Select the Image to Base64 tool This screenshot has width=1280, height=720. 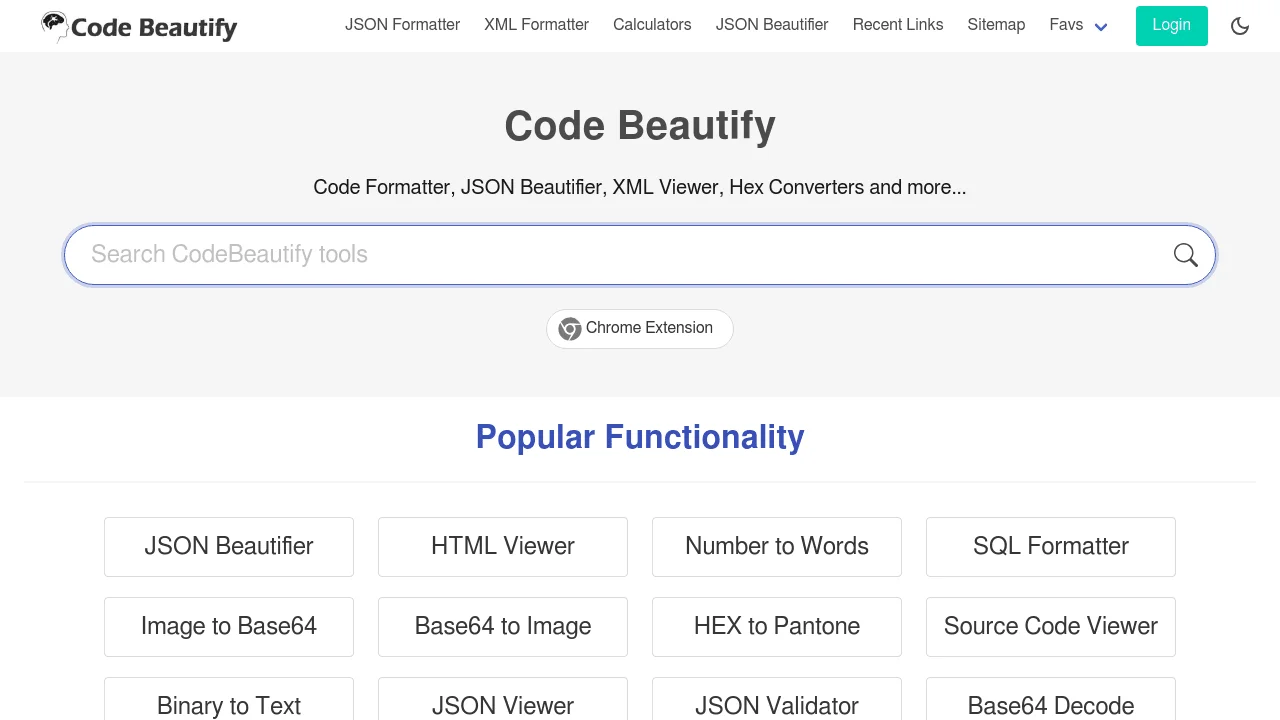pyautogui.click(x=229, y=626)
